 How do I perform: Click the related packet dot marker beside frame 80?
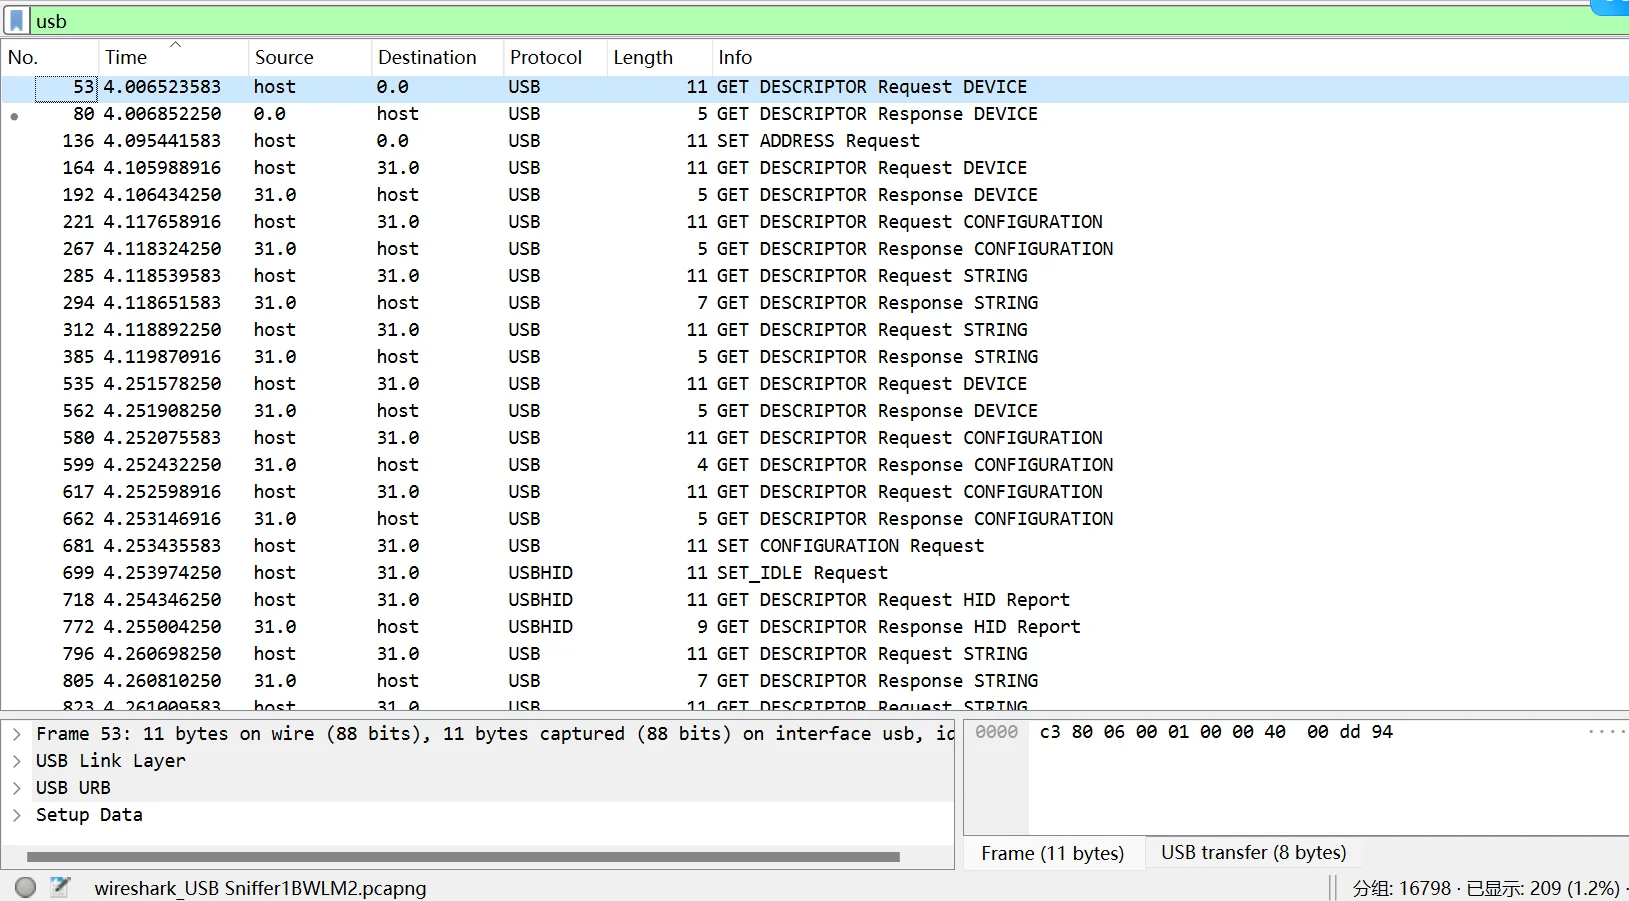[14, 116]
